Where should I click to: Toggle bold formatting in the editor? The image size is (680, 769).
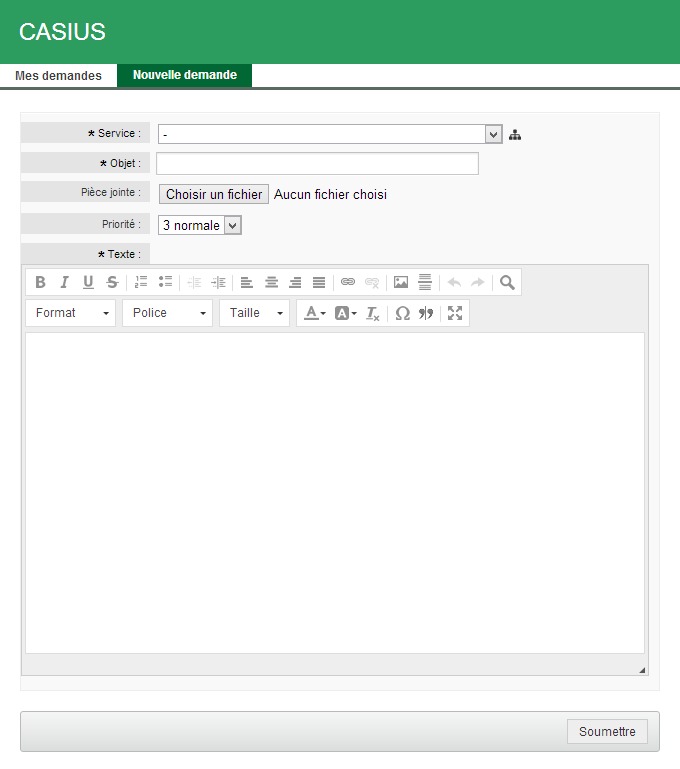pos(40,283)
